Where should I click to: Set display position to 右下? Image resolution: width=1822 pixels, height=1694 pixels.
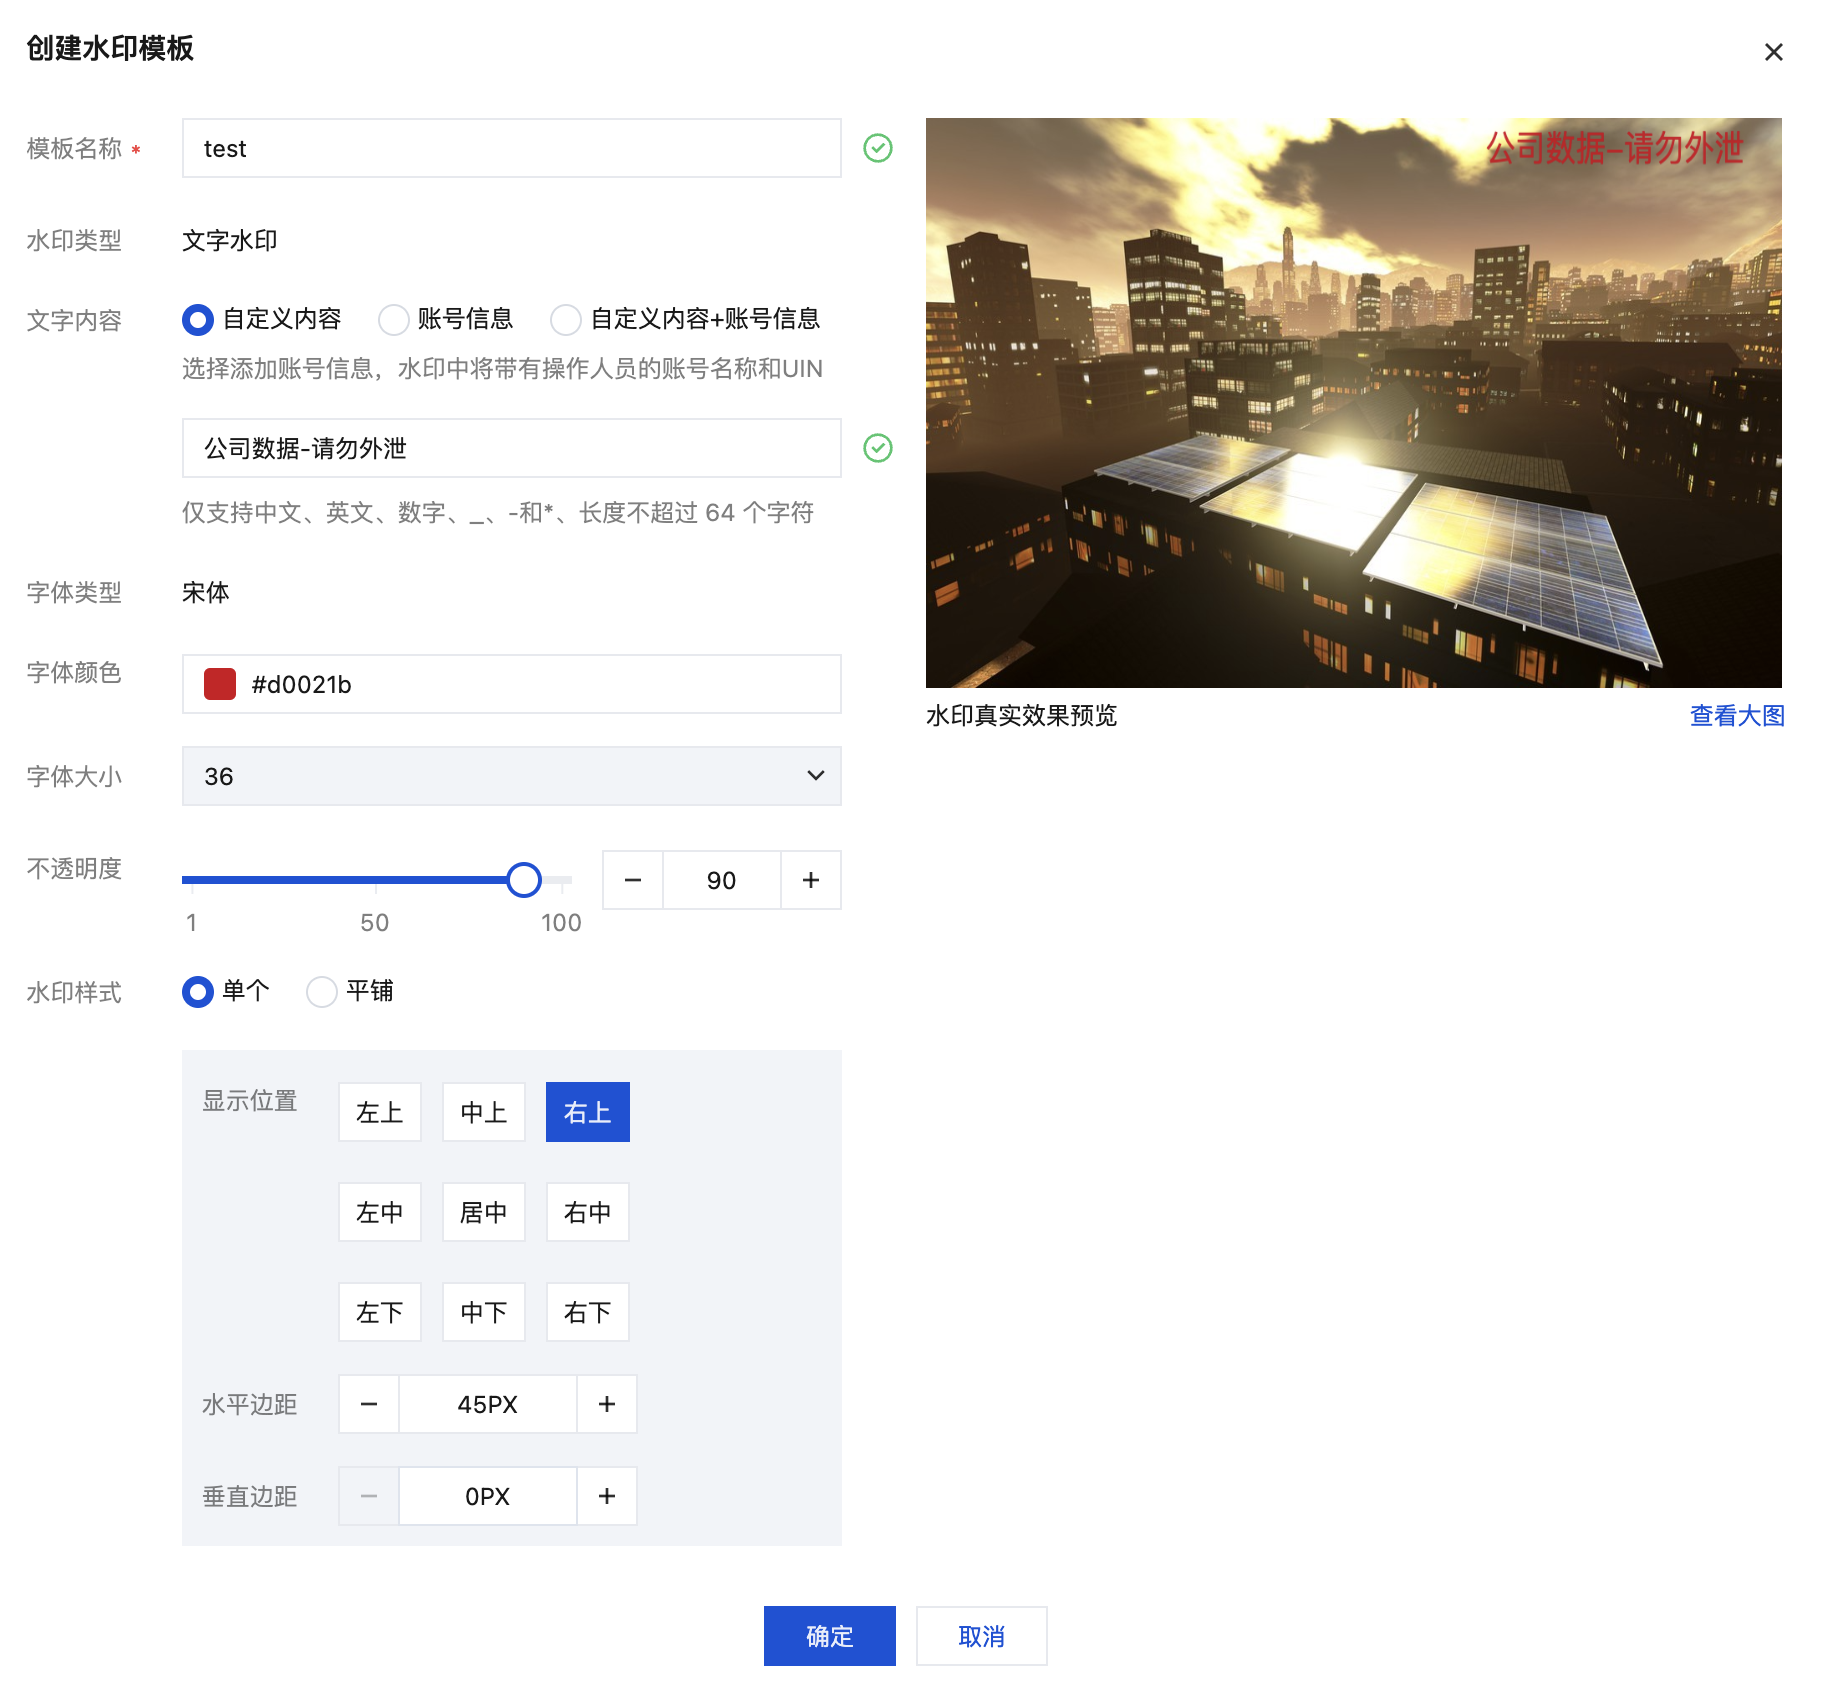click(x=588, y=1312)
